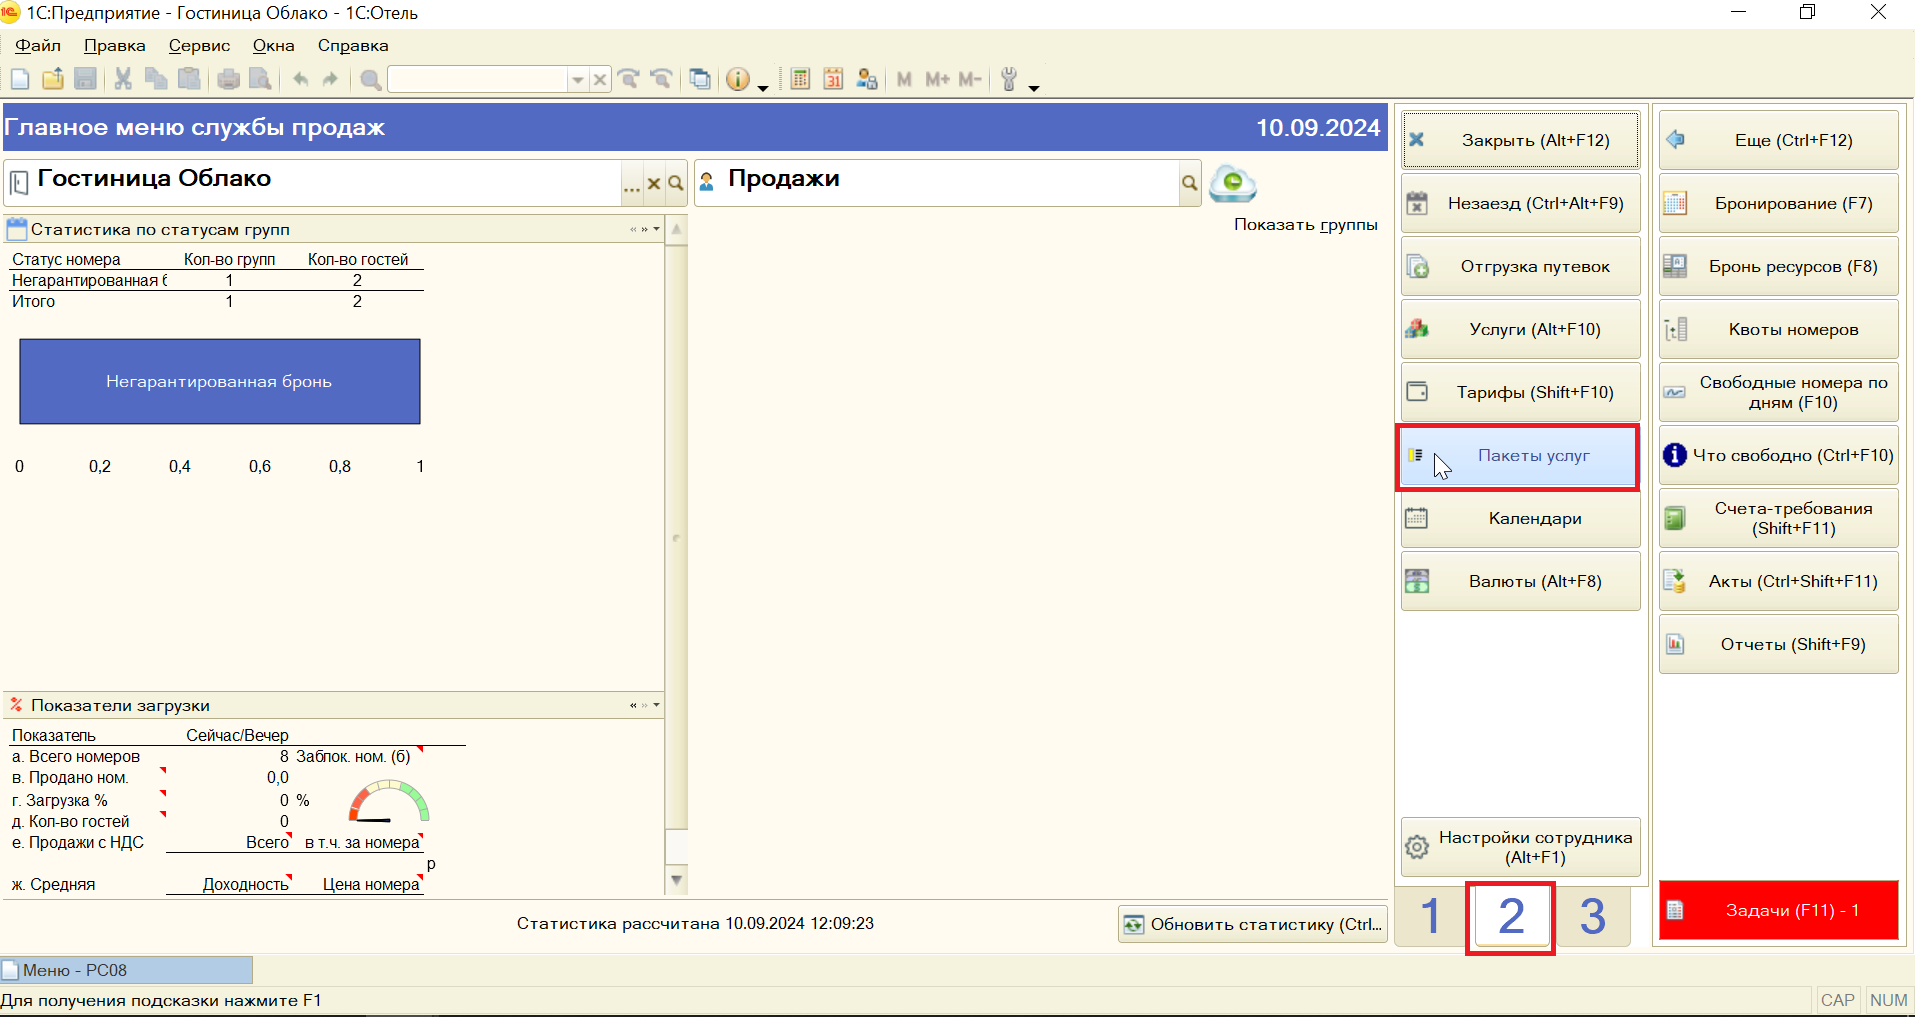The image size is (1915, 1017).
Task: Click the search magnifier in Гостиница Облако field
Action: click(x=676, y=183)
